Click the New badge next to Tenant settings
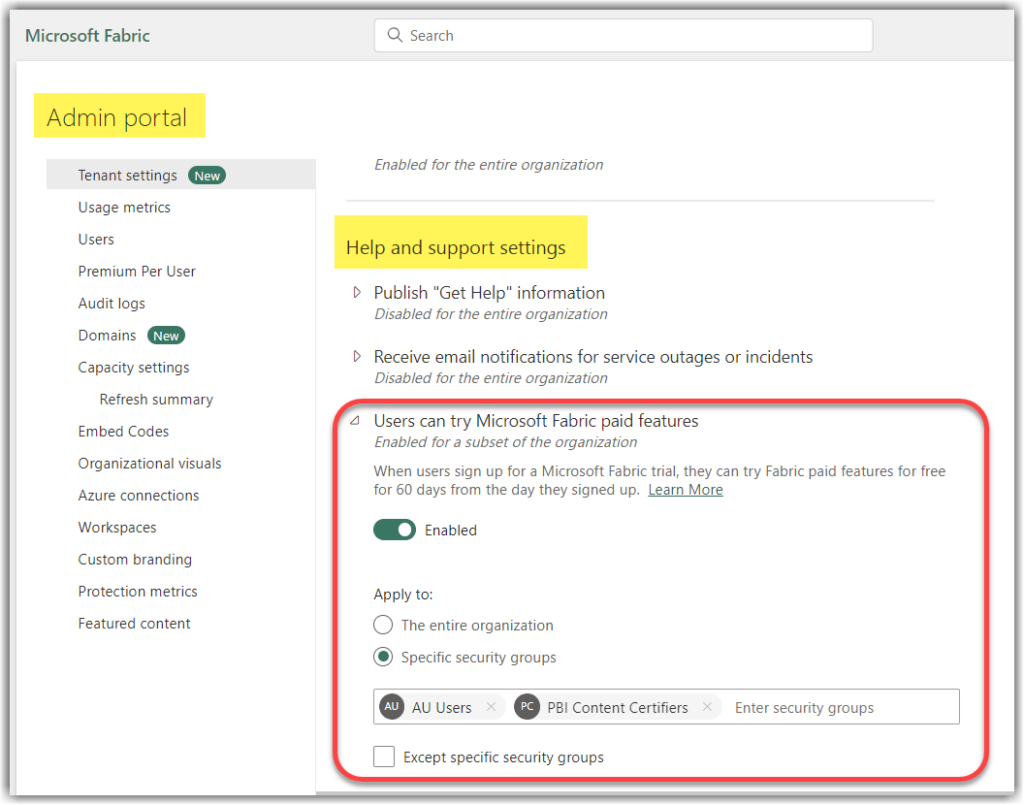This screenshot has height=805, width=1024. tap(207, 175)
